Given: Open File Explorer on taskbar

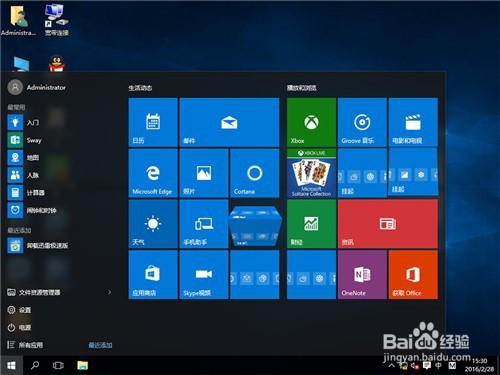Looking at the screenshot, I should (x=82, y=366).
